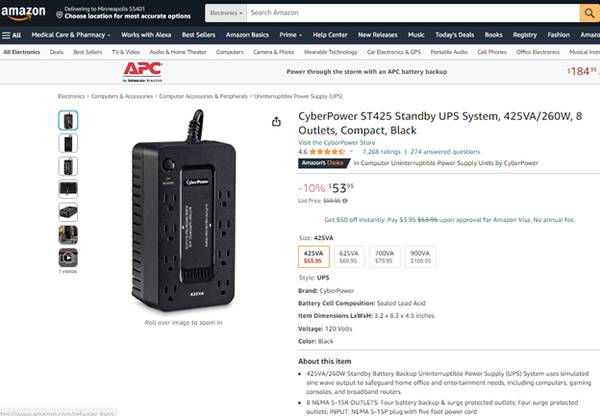Open the All hamburger menu

pos(12,34)
